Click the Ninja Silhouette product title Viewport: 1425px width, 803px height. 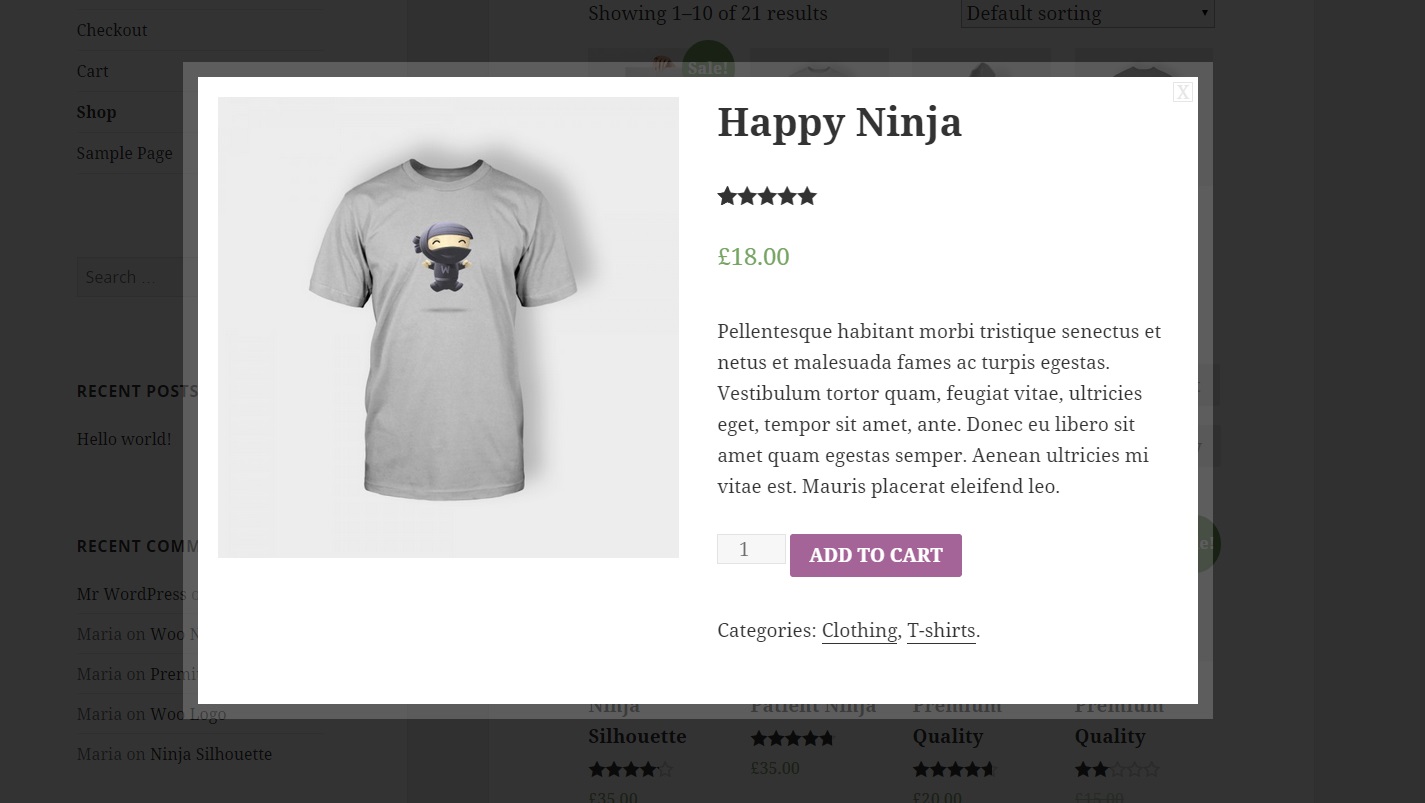[637, 736]
